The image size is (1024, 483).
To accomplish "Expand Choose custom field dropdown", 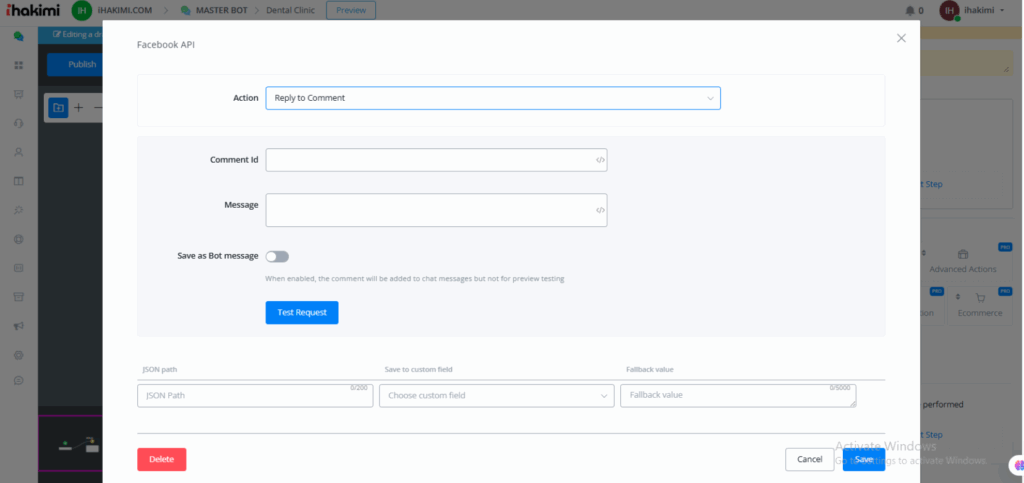I will (x=496, y=396).
